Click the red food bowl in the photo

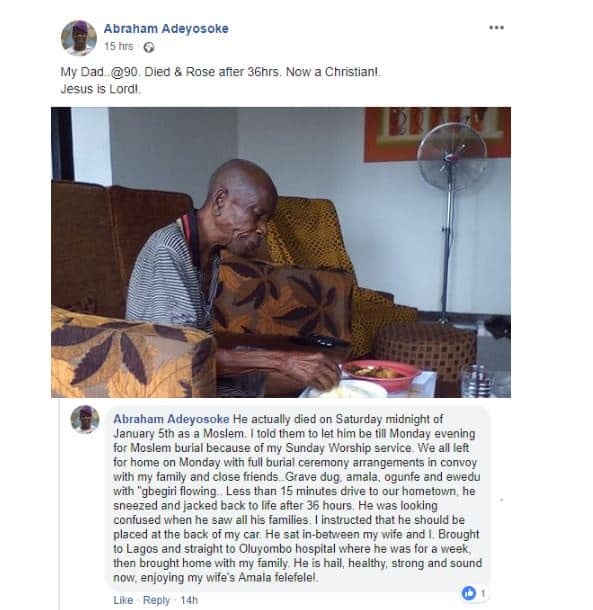[x=381, y=373]
